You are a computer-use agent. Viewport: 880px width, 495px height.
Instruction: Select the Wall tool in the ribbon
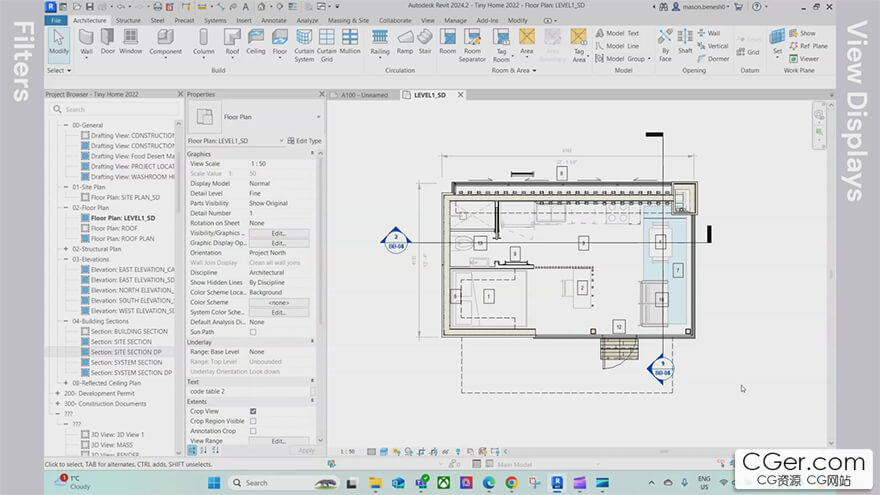(x=86, y=42)
